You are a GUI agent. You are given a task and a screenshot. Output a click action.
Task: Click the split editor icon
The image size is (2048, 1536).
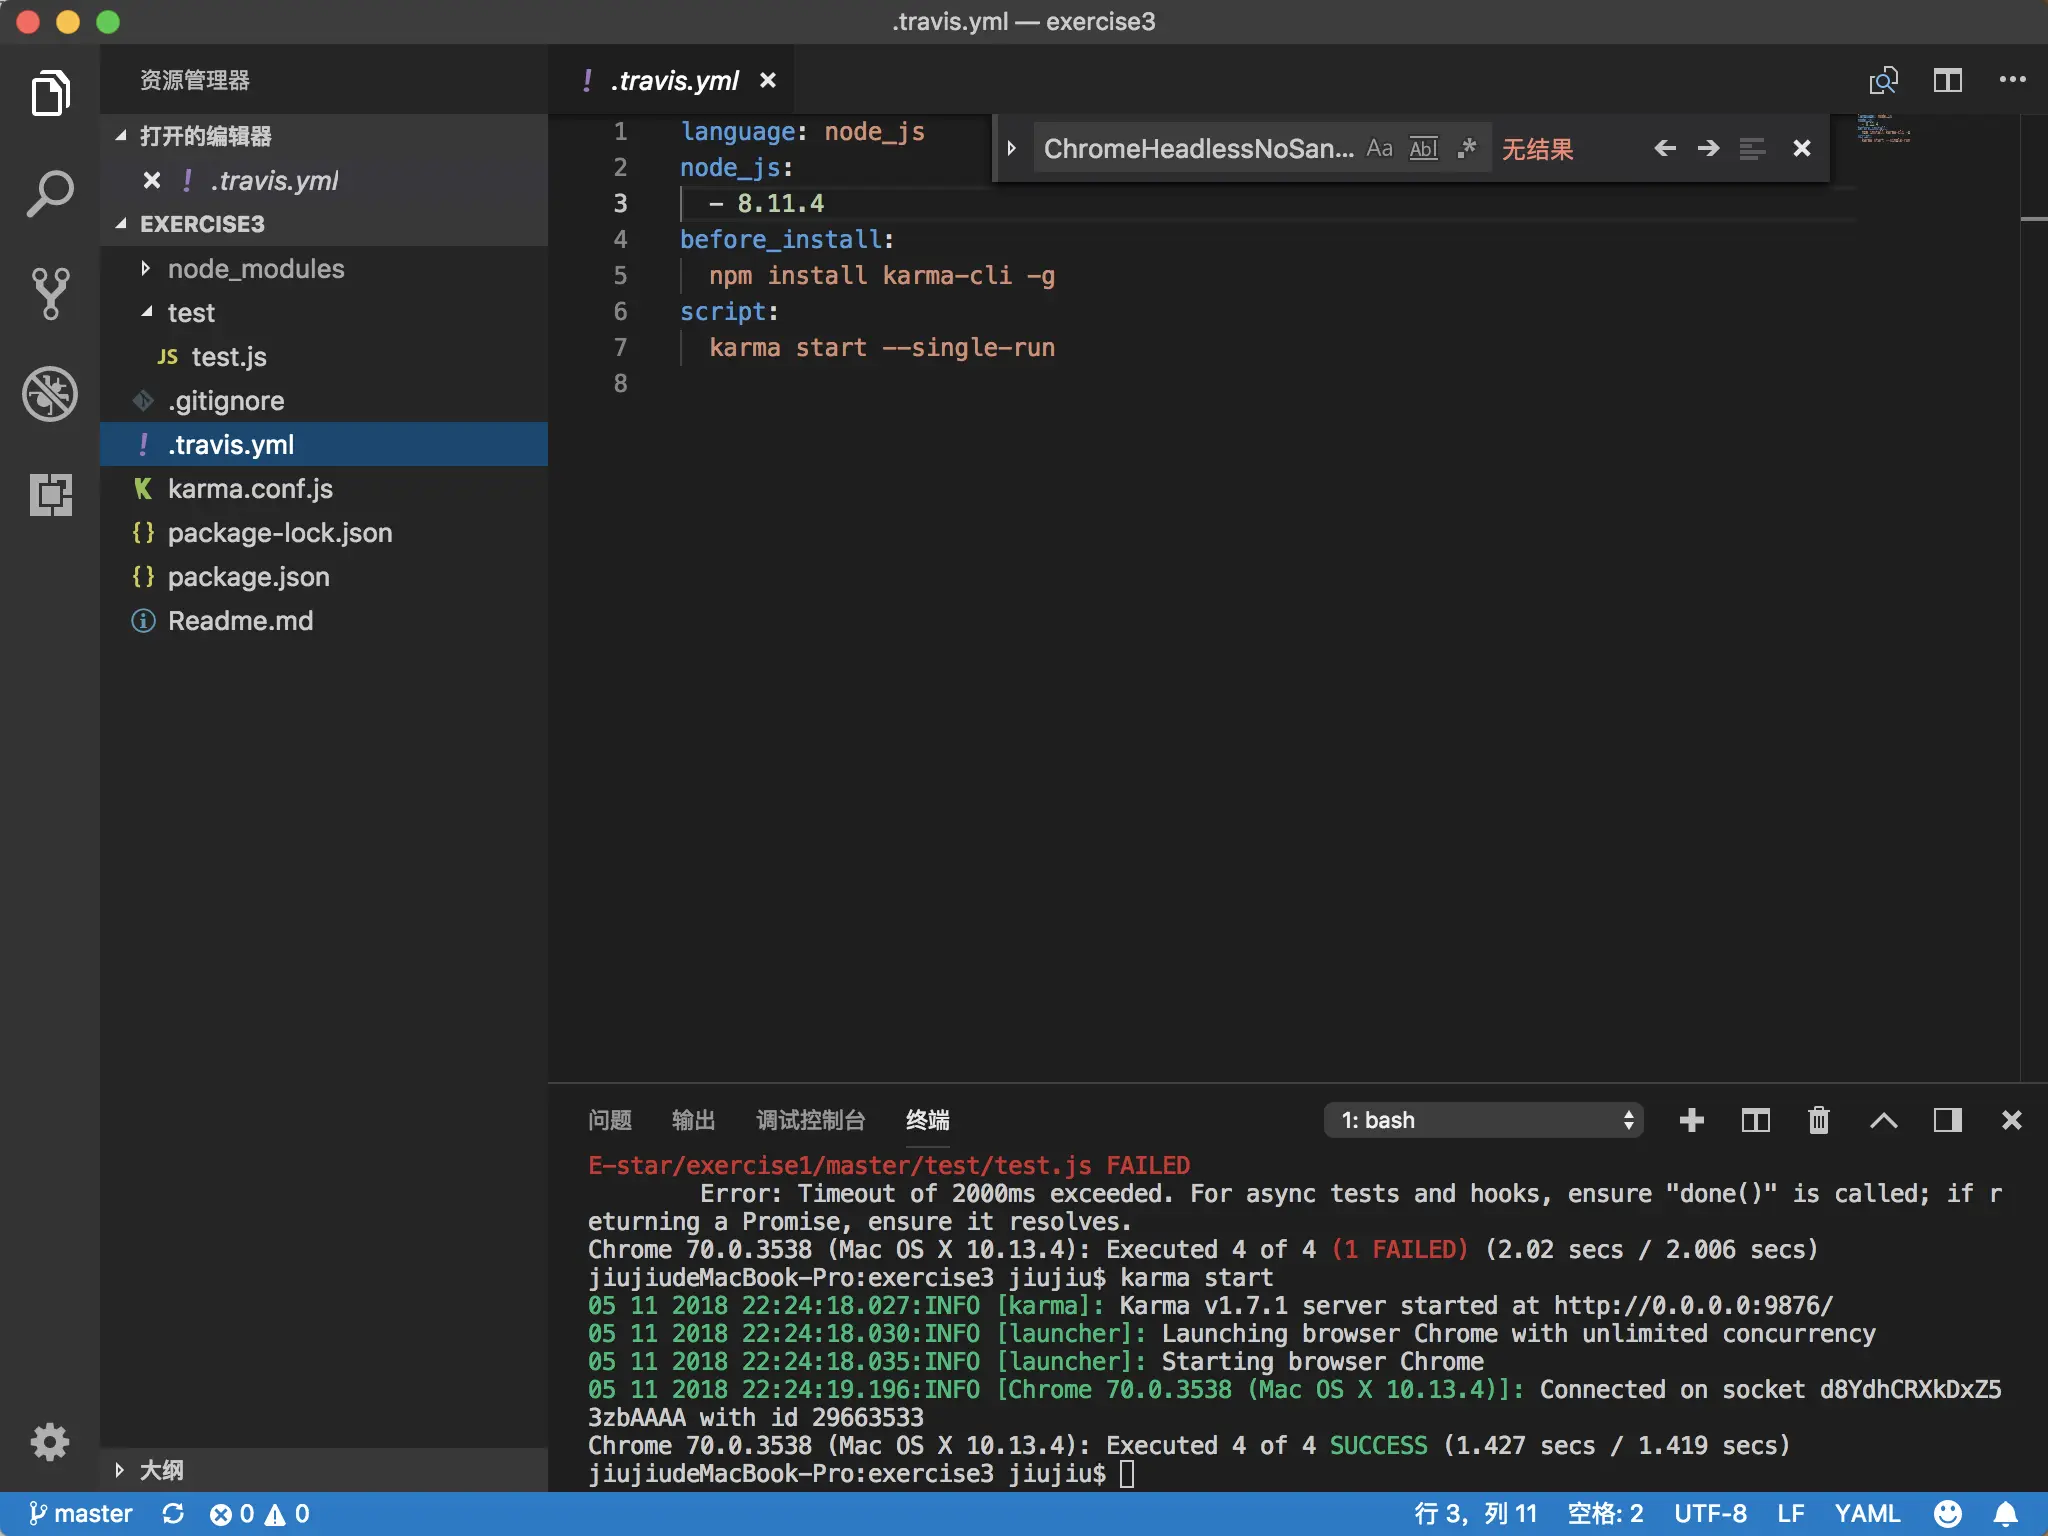pos(1947,80)
